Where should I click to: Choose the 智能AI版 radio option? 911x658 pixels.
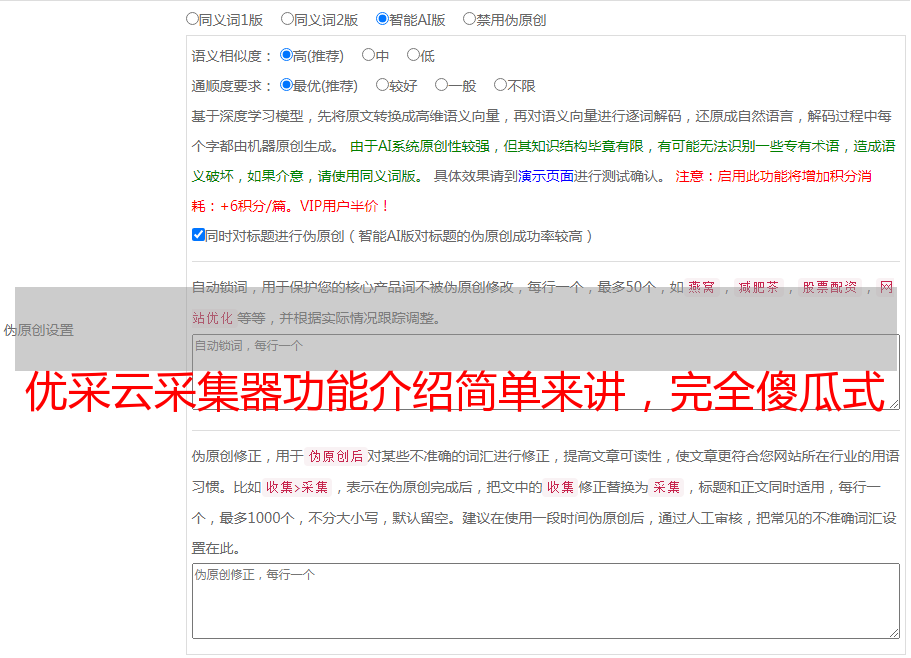click(382, 19)
